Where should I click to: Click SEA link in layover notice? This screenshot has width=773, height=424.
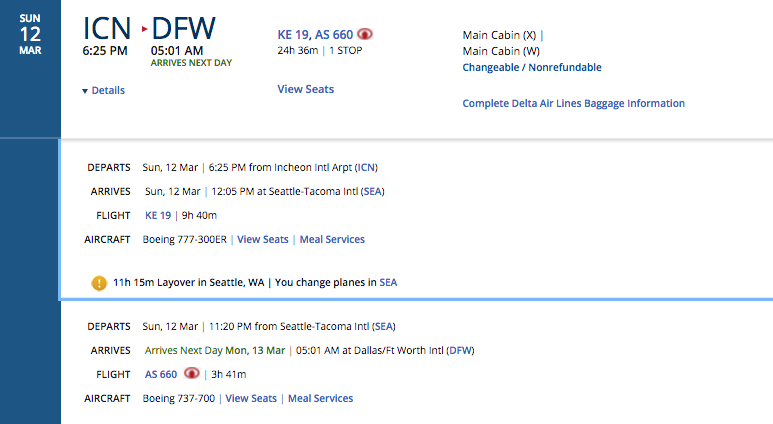388,282
